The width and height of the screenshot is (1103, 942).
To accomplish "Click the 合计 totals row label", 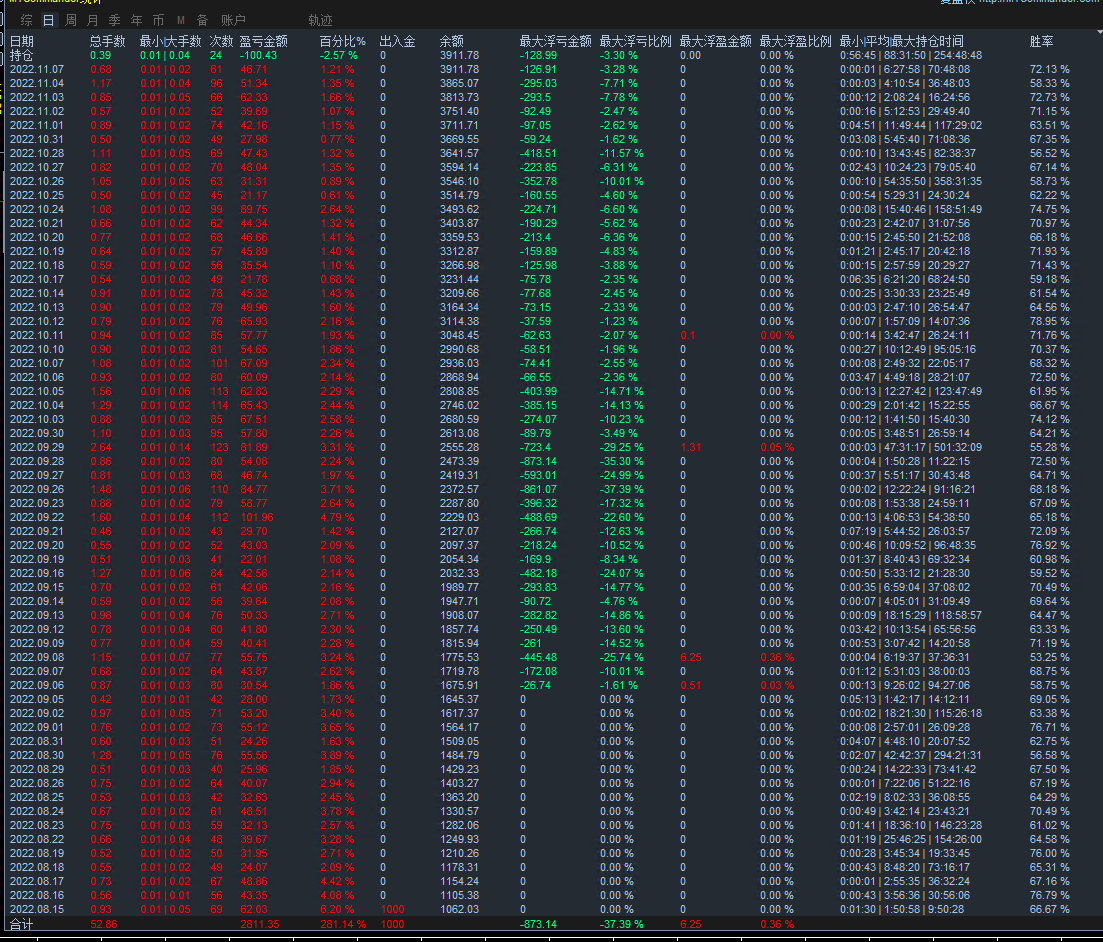I will pyautogui.click(x=22, y=924).
